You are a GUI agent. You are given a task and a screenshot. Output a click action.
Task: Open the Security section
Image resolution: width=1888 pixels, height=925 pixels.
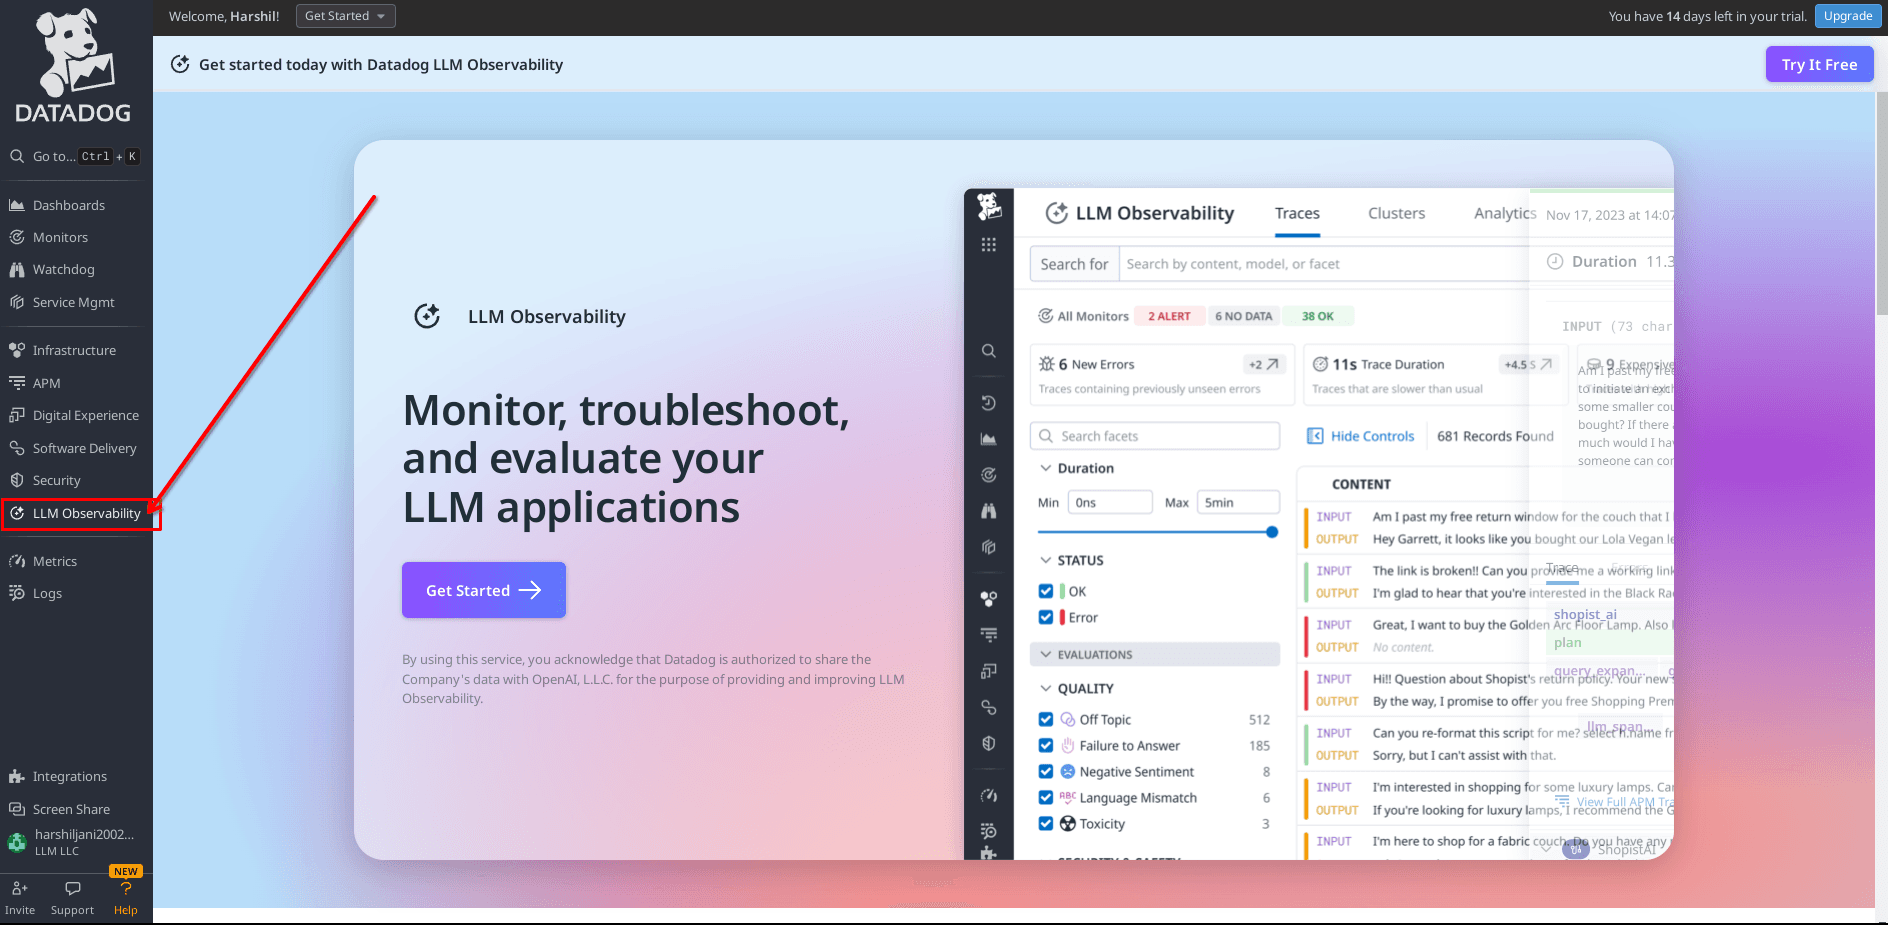[x=56, y=480]
